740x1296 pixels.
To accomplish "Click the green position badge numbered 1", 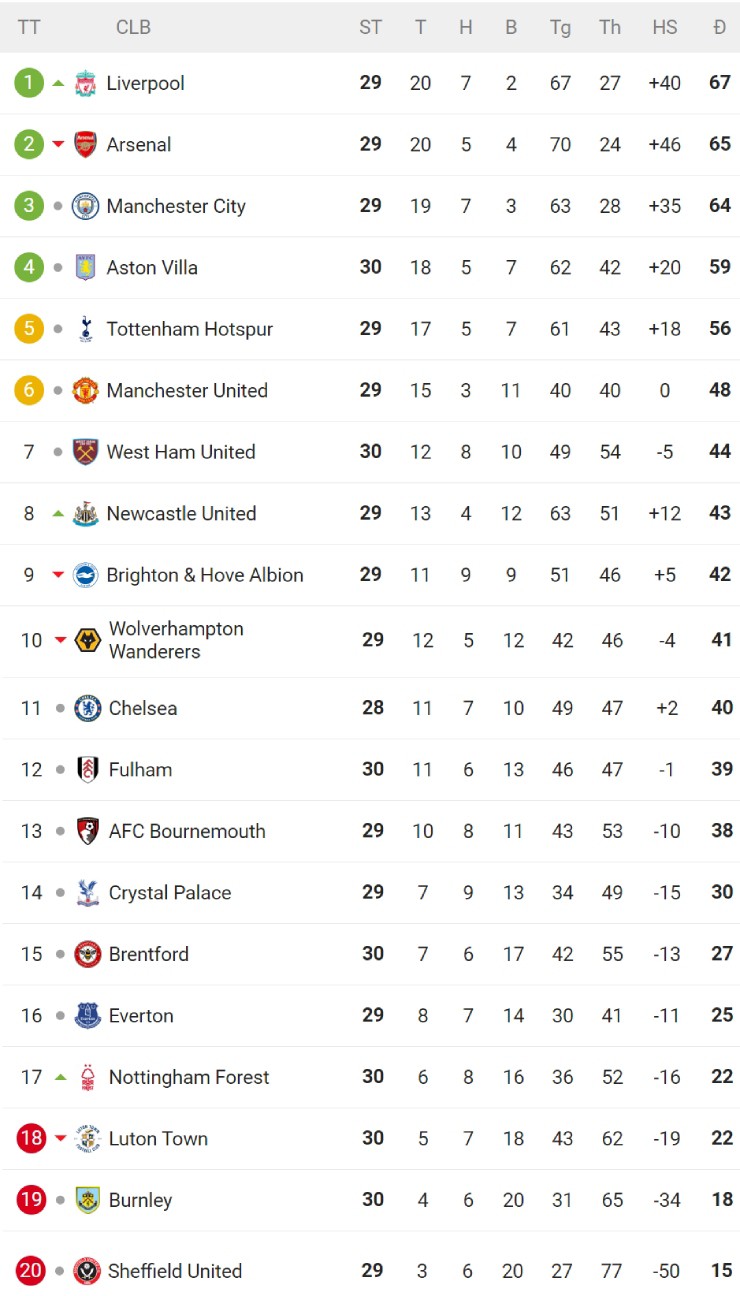I will [x=29, y=83].
